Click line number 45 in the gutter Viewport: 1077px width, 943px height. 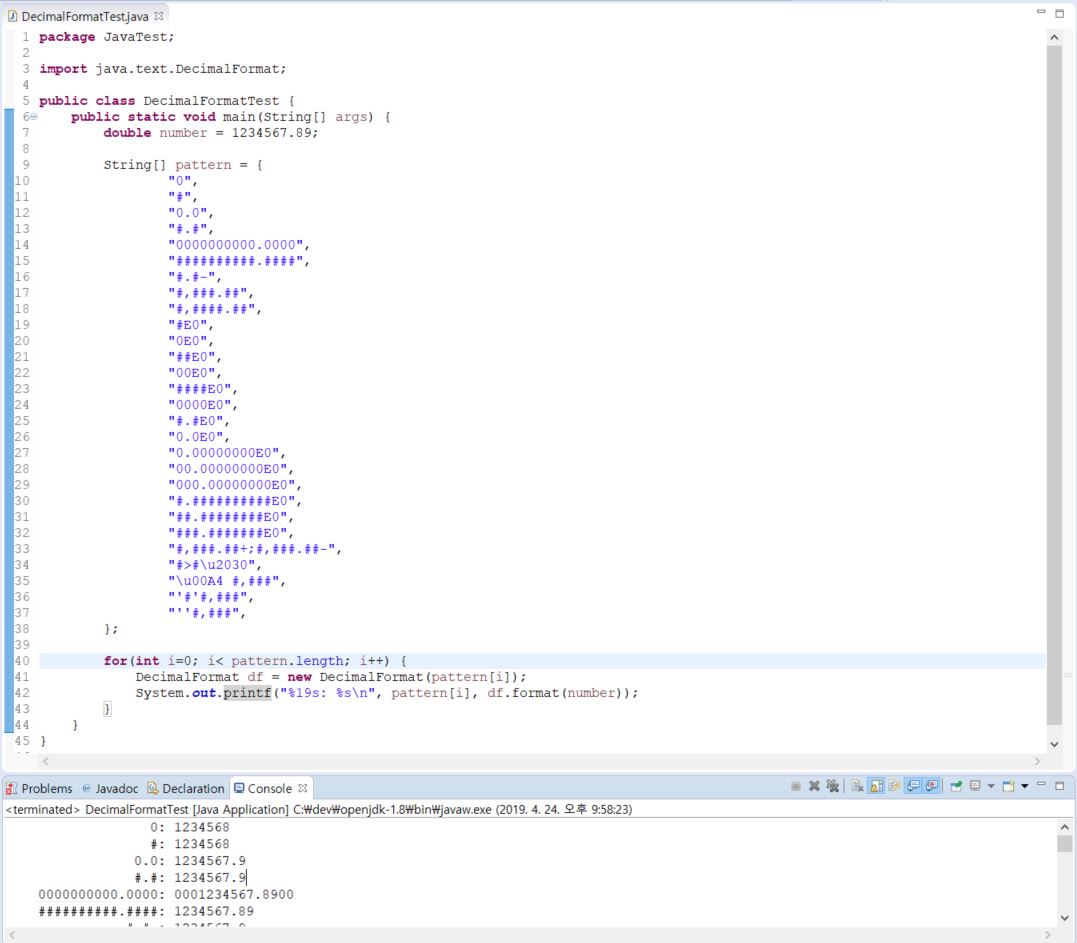[22, 741]
